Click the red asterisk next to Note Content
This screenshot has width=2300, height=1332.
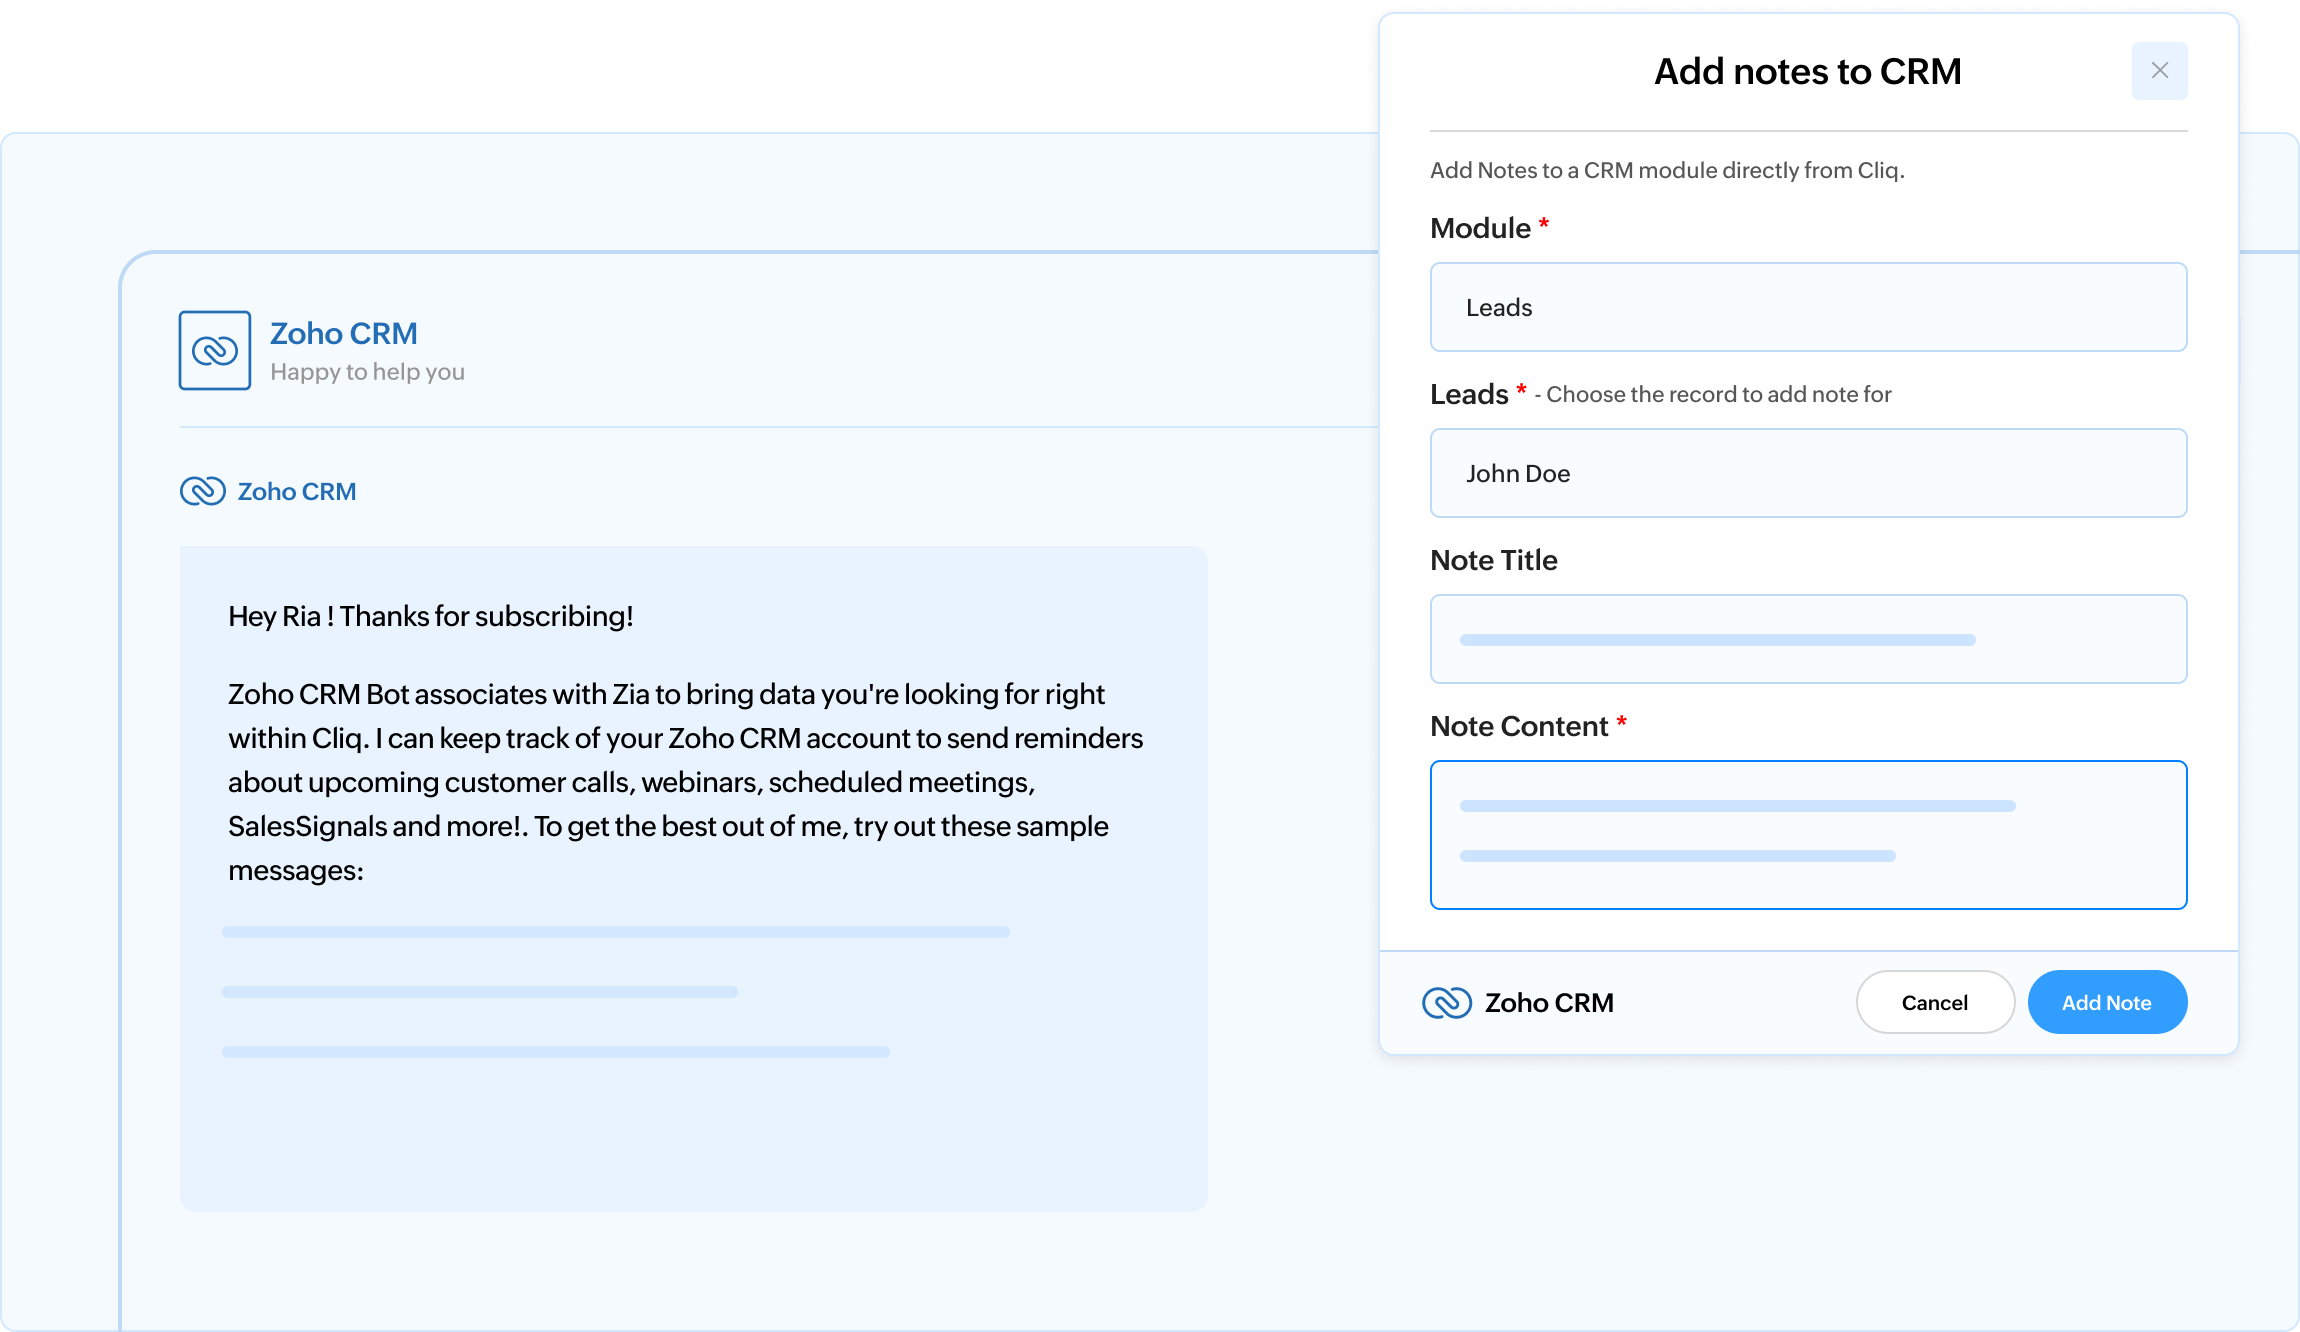(x=1622, y=722)
